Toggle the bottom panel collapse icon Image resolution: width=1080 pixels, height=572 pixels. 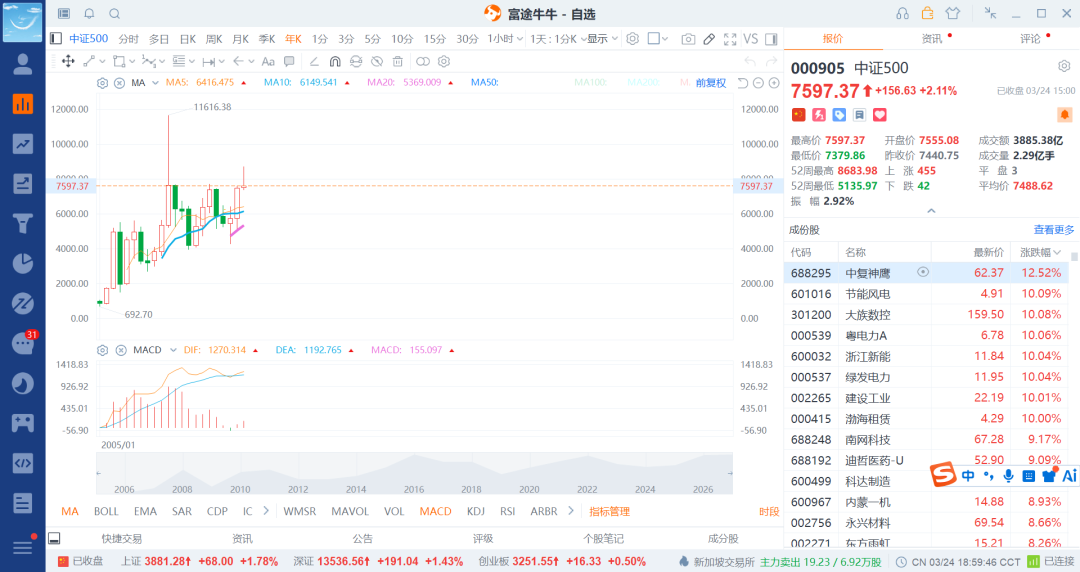54,538
